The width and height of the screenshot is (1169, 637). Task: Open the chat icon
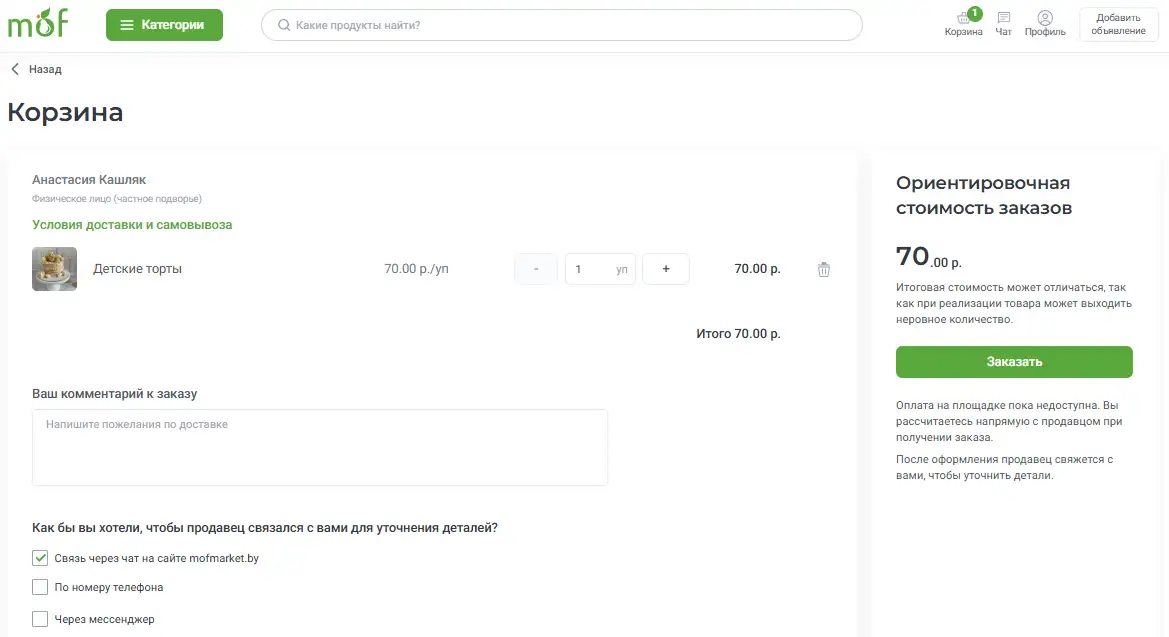[x=1004, y=18]
